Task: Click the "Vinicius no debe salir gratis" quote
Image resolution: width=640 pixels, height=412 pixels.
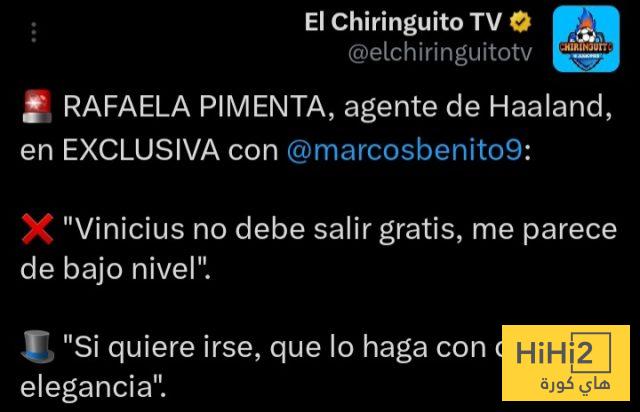Action: click(x=259, y=229)
